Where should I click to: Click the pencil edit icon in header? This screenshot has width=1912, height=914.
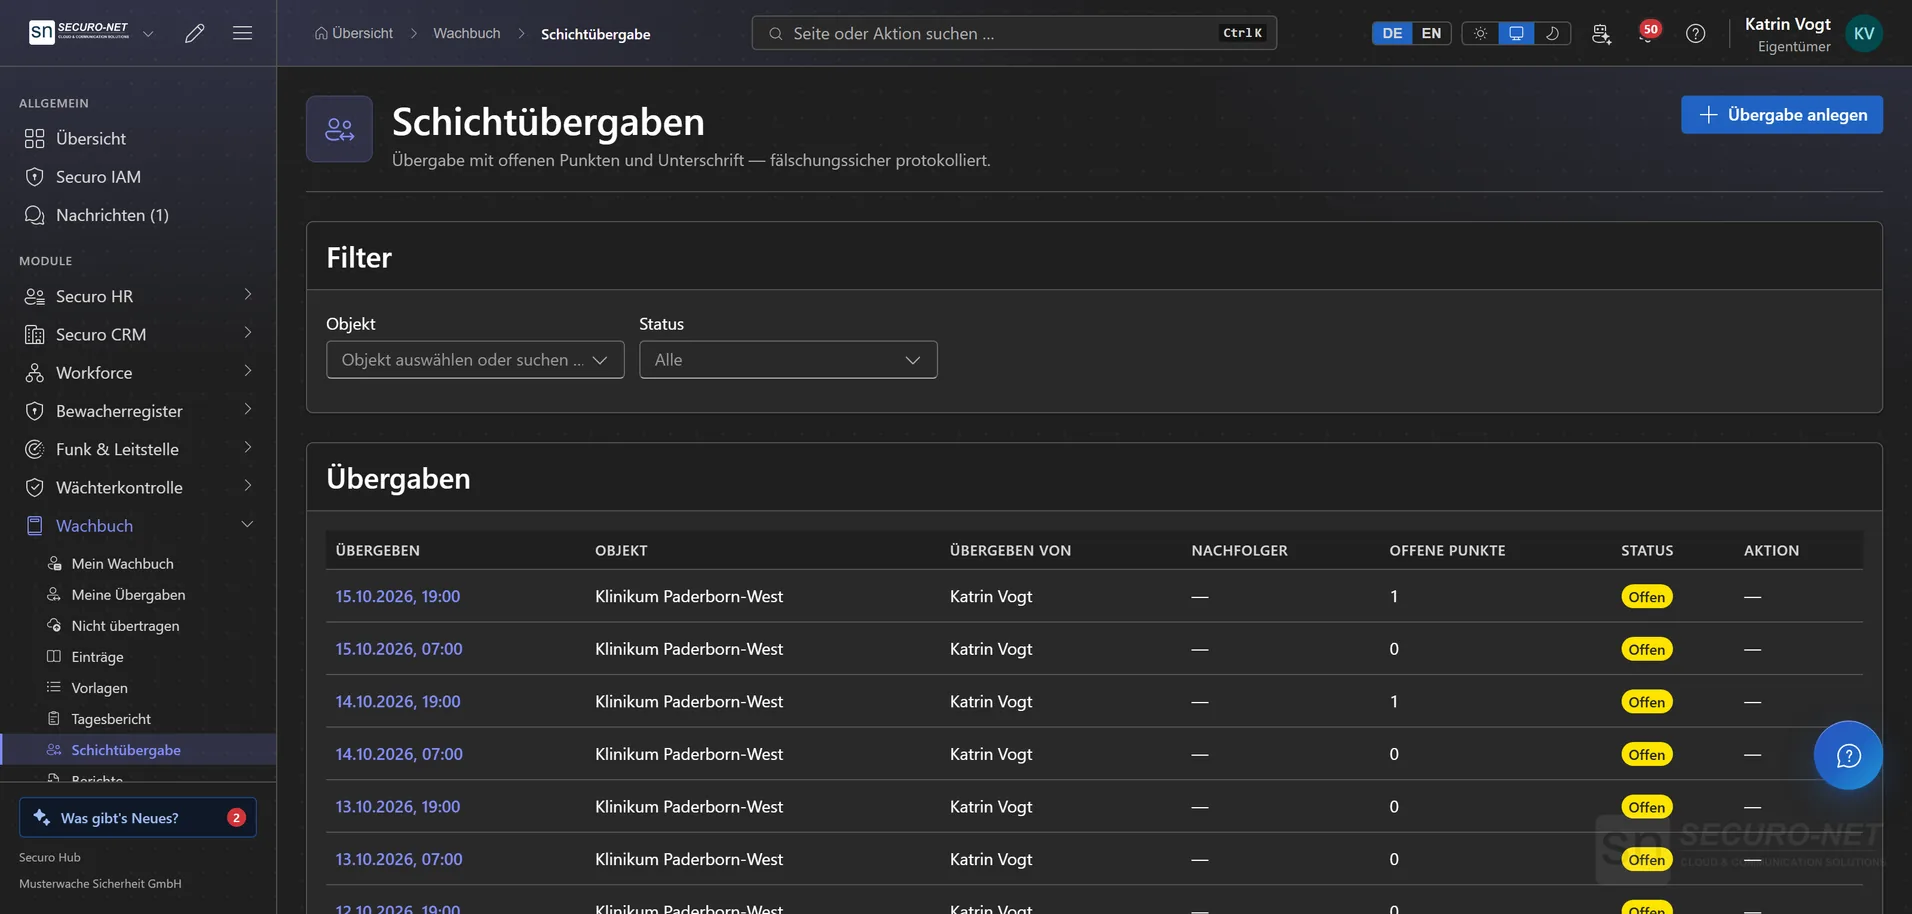(194, 33)
